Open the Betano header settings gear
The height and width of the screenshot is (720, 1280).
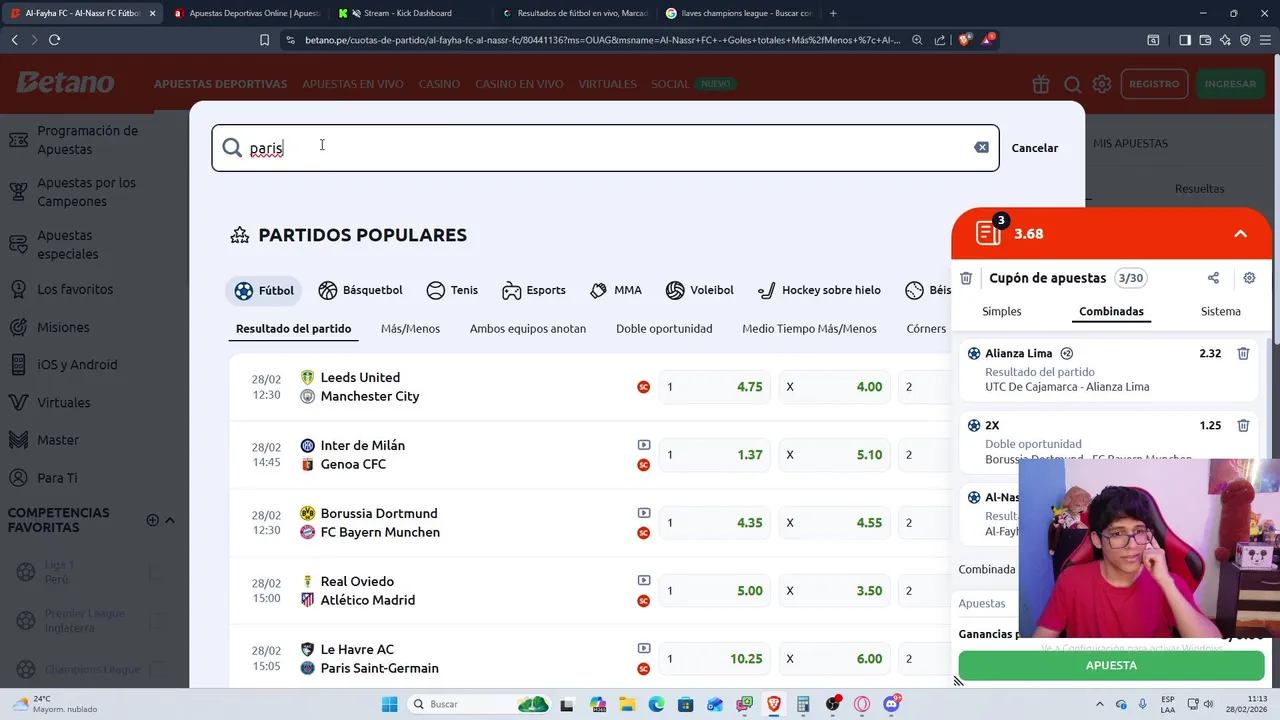point(1102,84)
